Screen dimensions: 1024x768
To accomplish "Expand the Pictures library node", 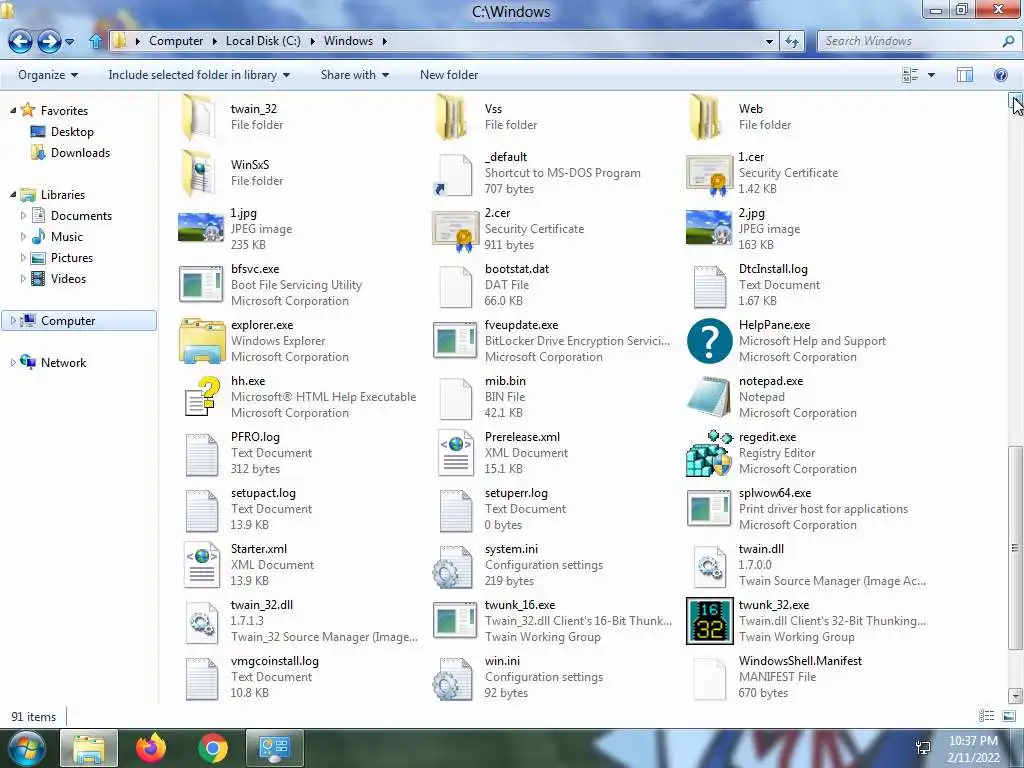I will (24, 257).
